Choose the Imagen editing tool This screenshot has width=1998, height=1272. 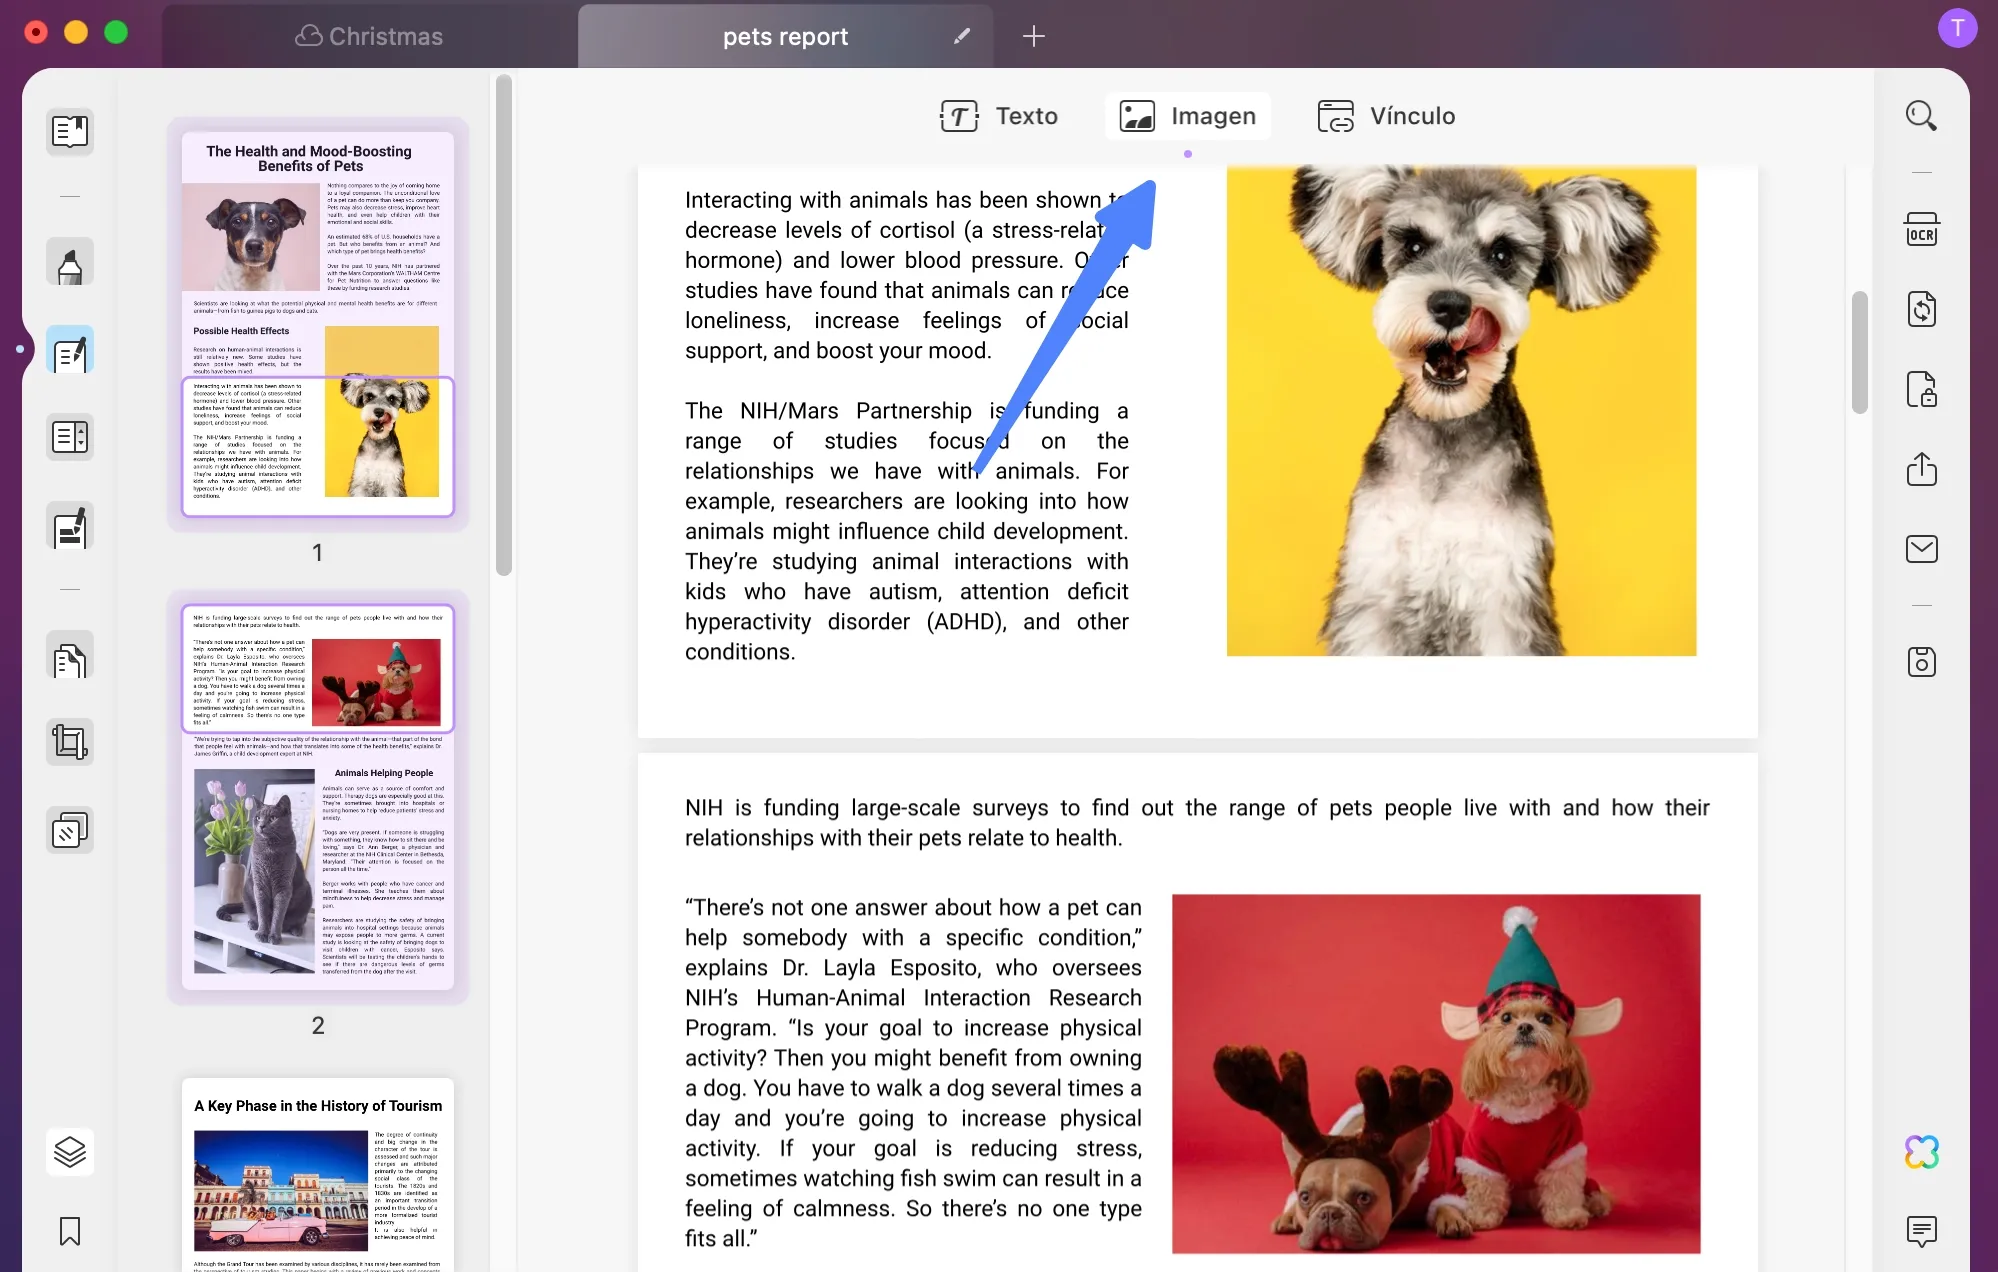click(x=1187, y=116)
